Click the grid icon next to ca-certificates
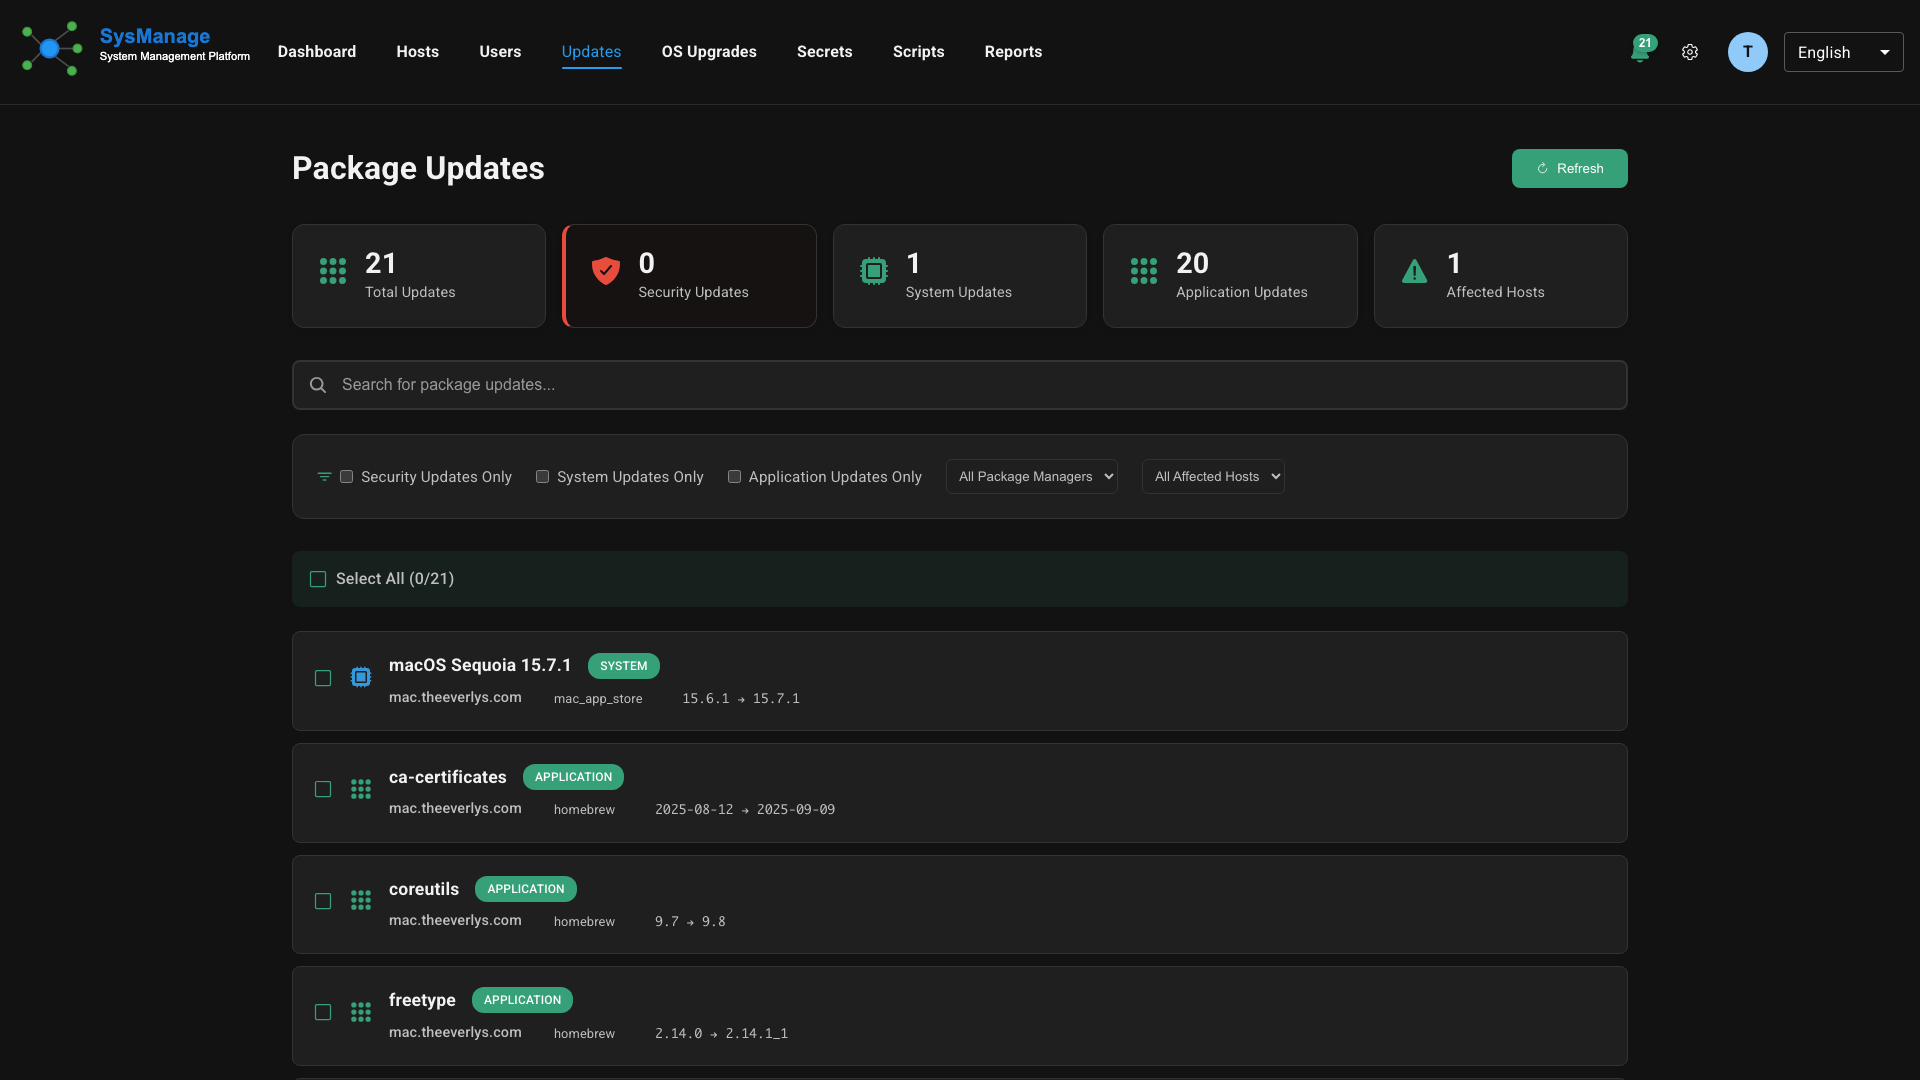 360,789
